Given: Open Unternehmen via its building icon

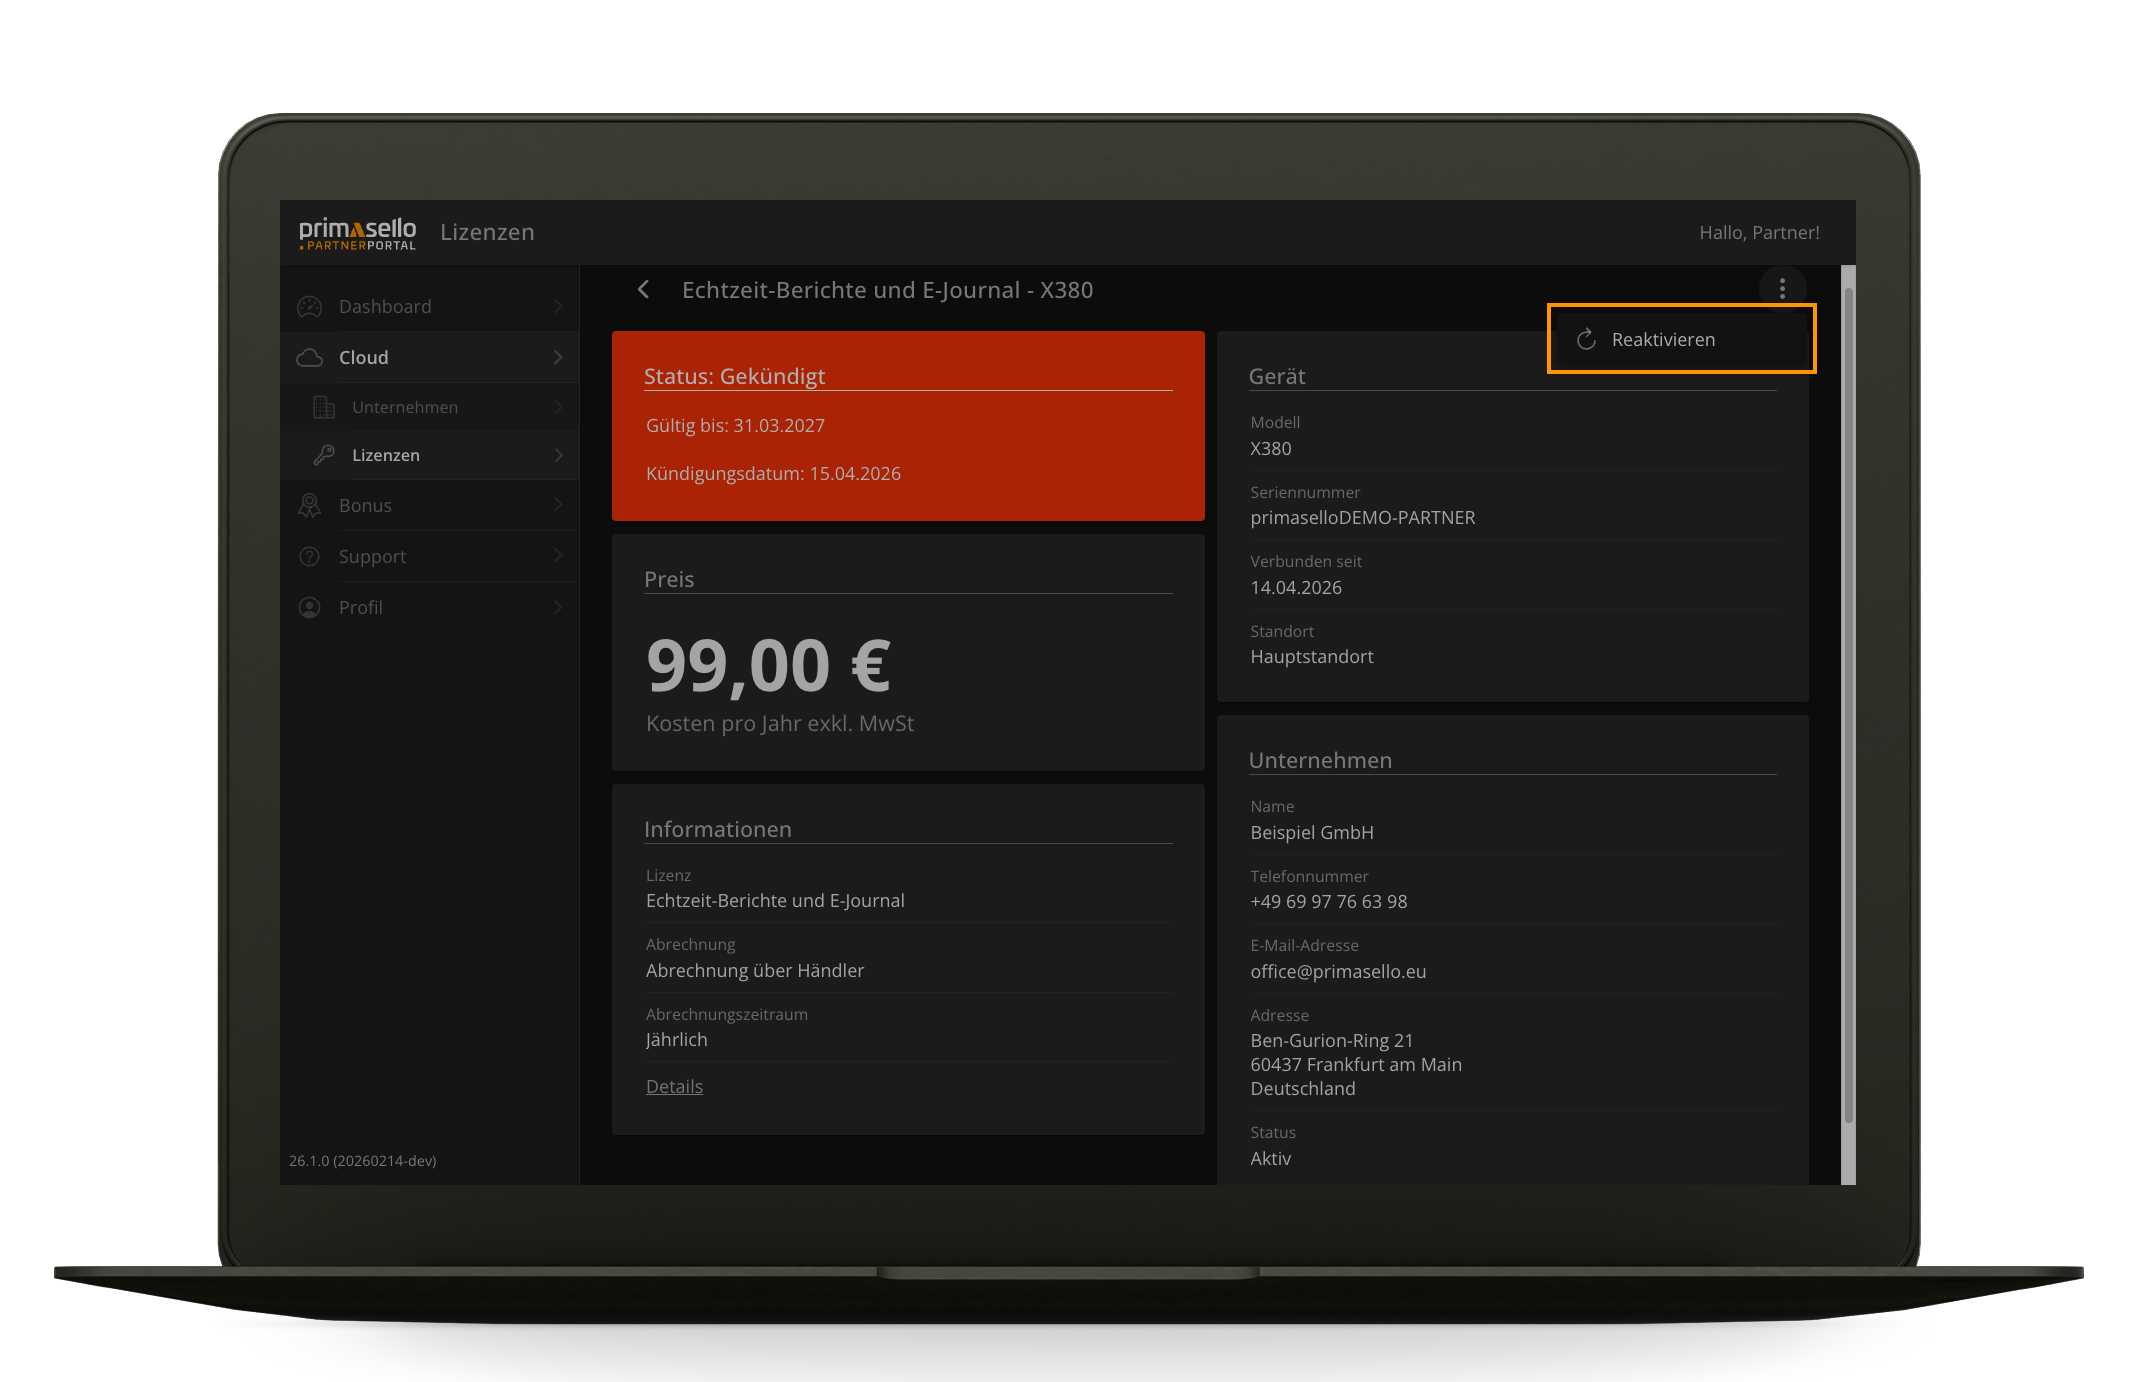Looking at the screenshot, I should (323, 407).
